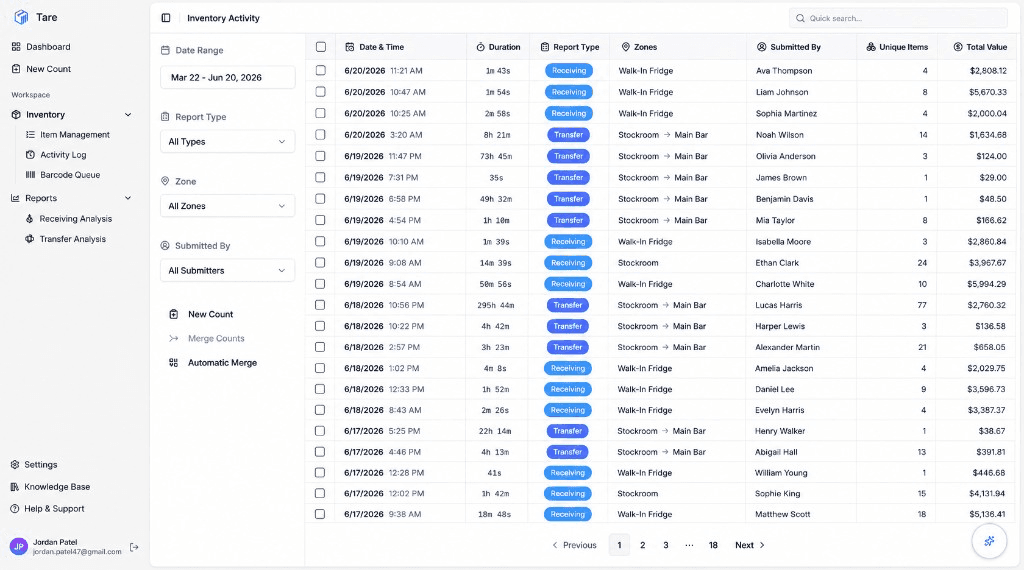This screenshot has height=570, width=1024.
Task: Click the Automatic Merge icon
Action: [x=174, y=362]
